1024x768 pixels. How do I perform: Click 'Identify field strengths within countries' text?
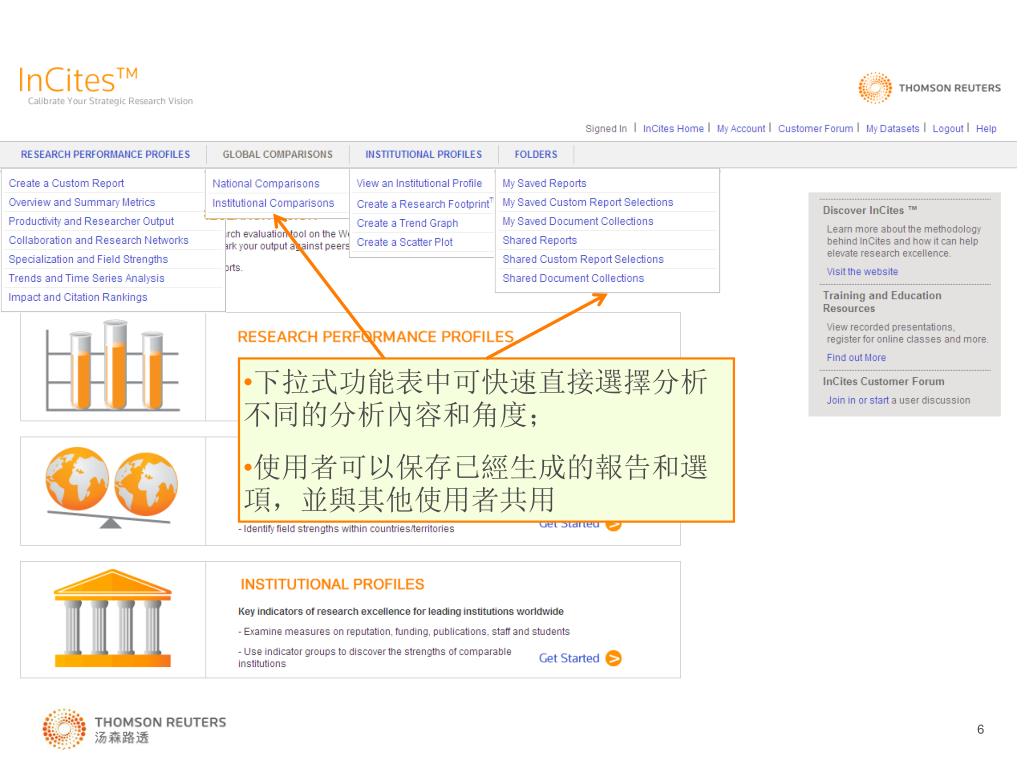pyautogui.click(x=347, y=529)
